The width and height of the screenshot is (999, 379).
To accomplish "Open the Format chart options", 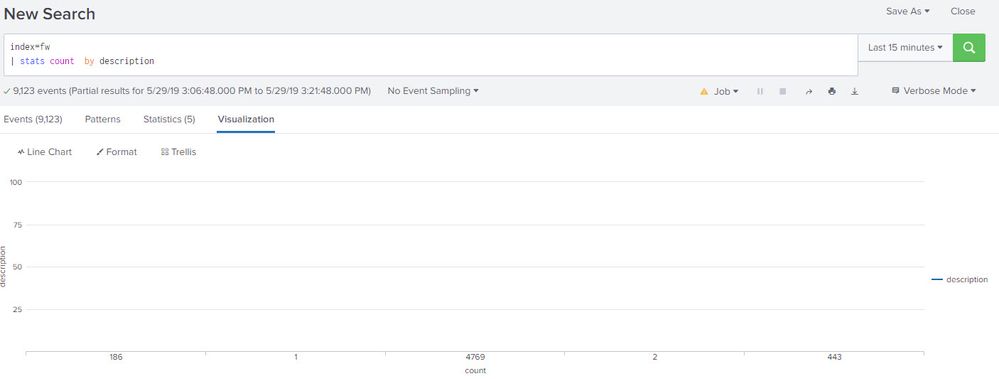I will [x=117, y=152].
